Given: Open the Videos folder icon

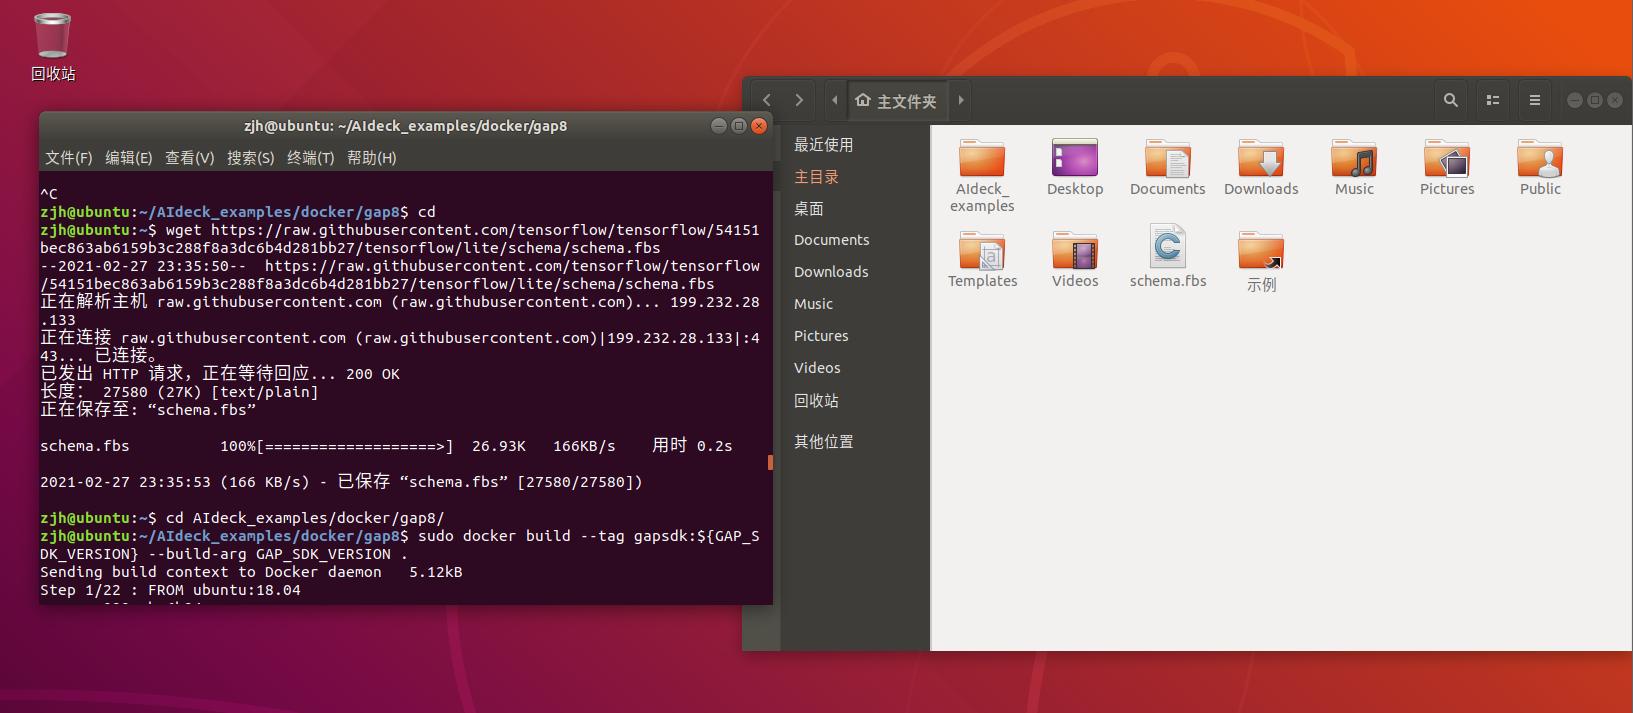Looking at the screenshot, I should (x=1075, y=252).
